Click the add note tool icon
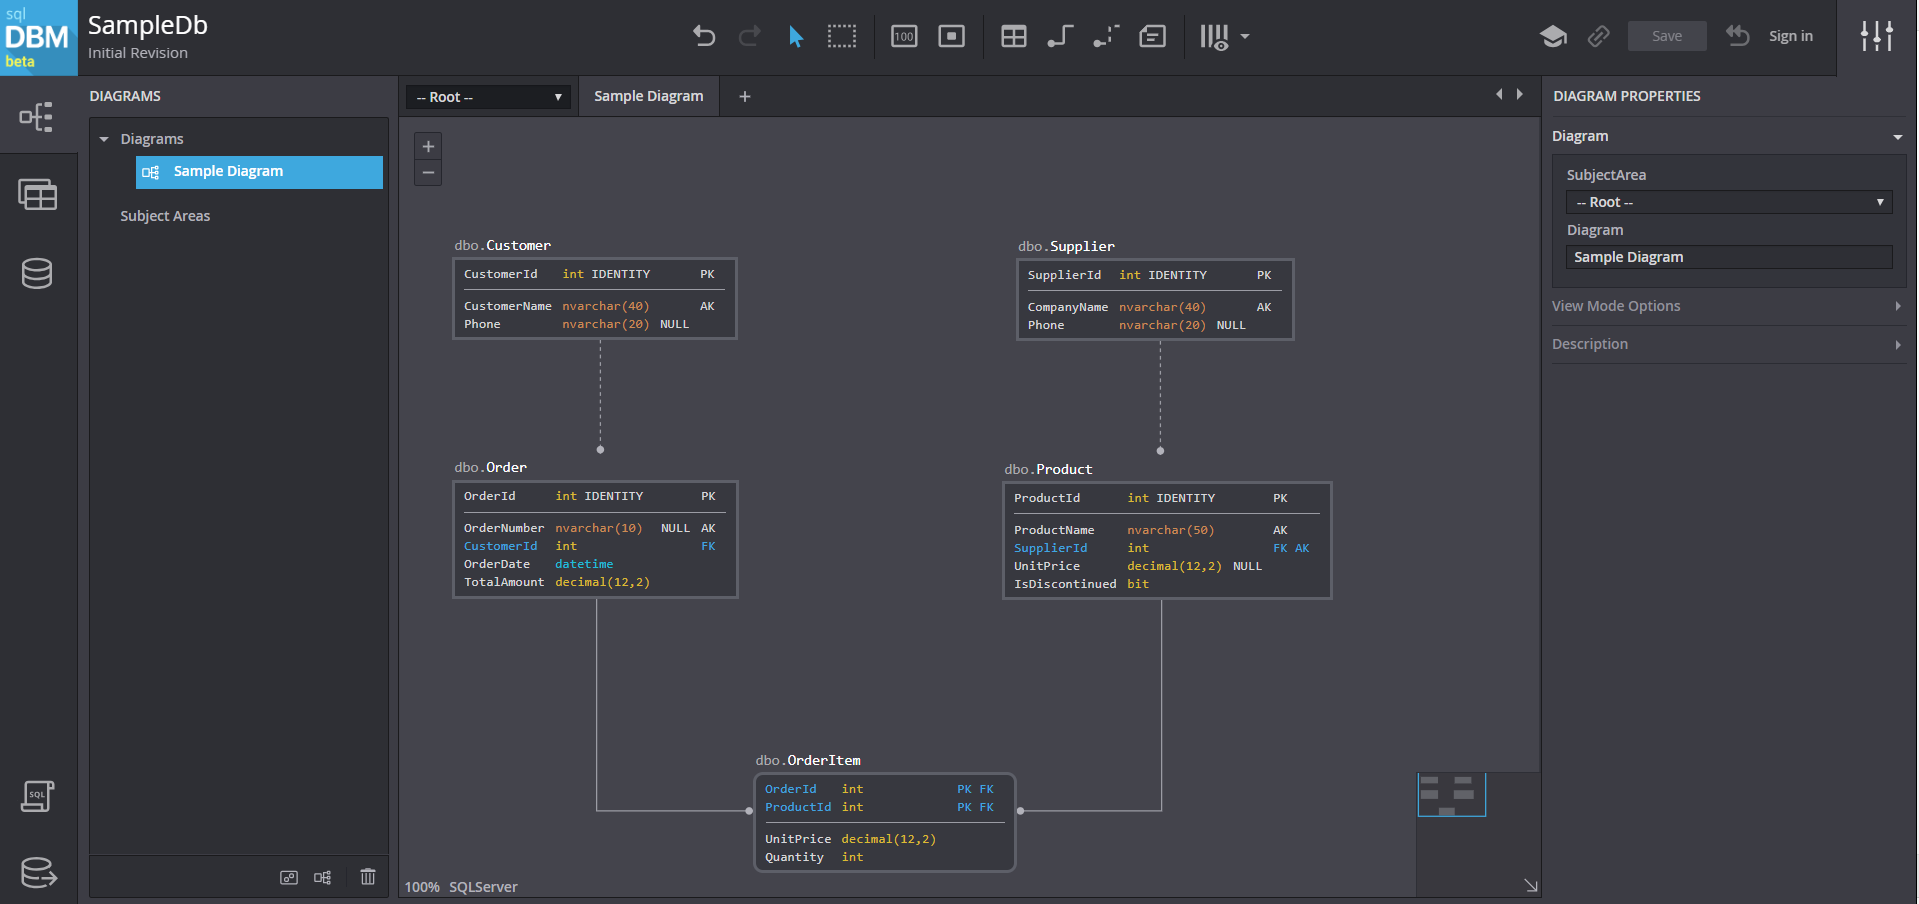 (1152, 37)
